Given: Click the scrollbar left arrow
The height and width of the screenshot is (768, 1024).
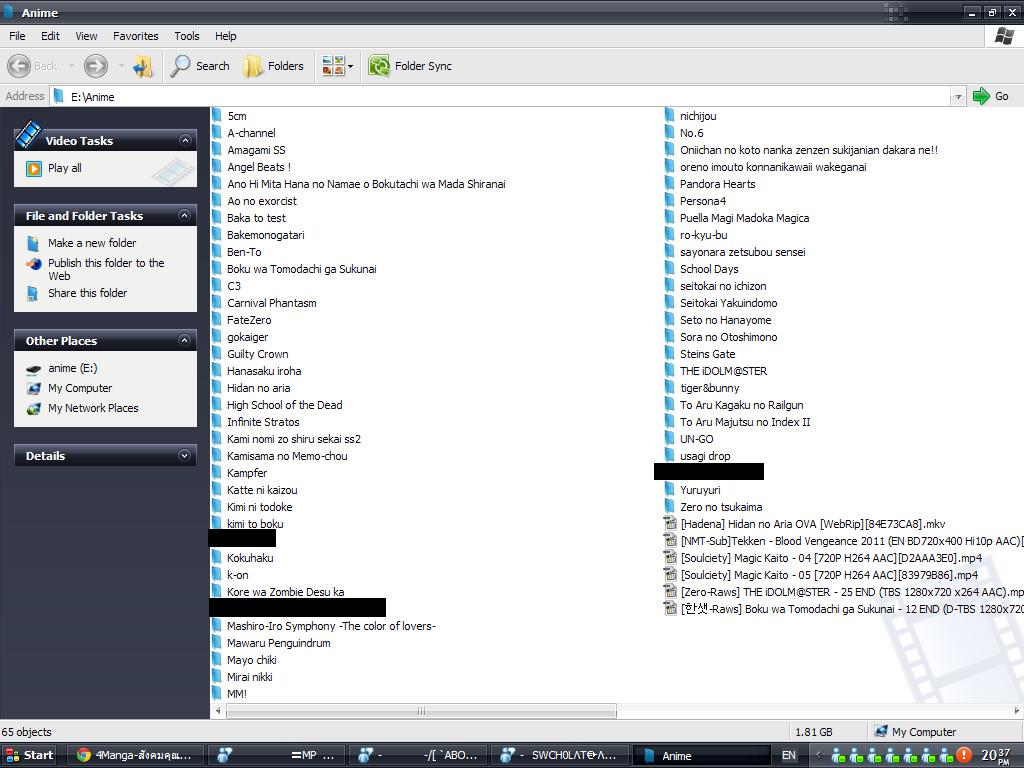Looking at the screenshot, I should [218, 711].
